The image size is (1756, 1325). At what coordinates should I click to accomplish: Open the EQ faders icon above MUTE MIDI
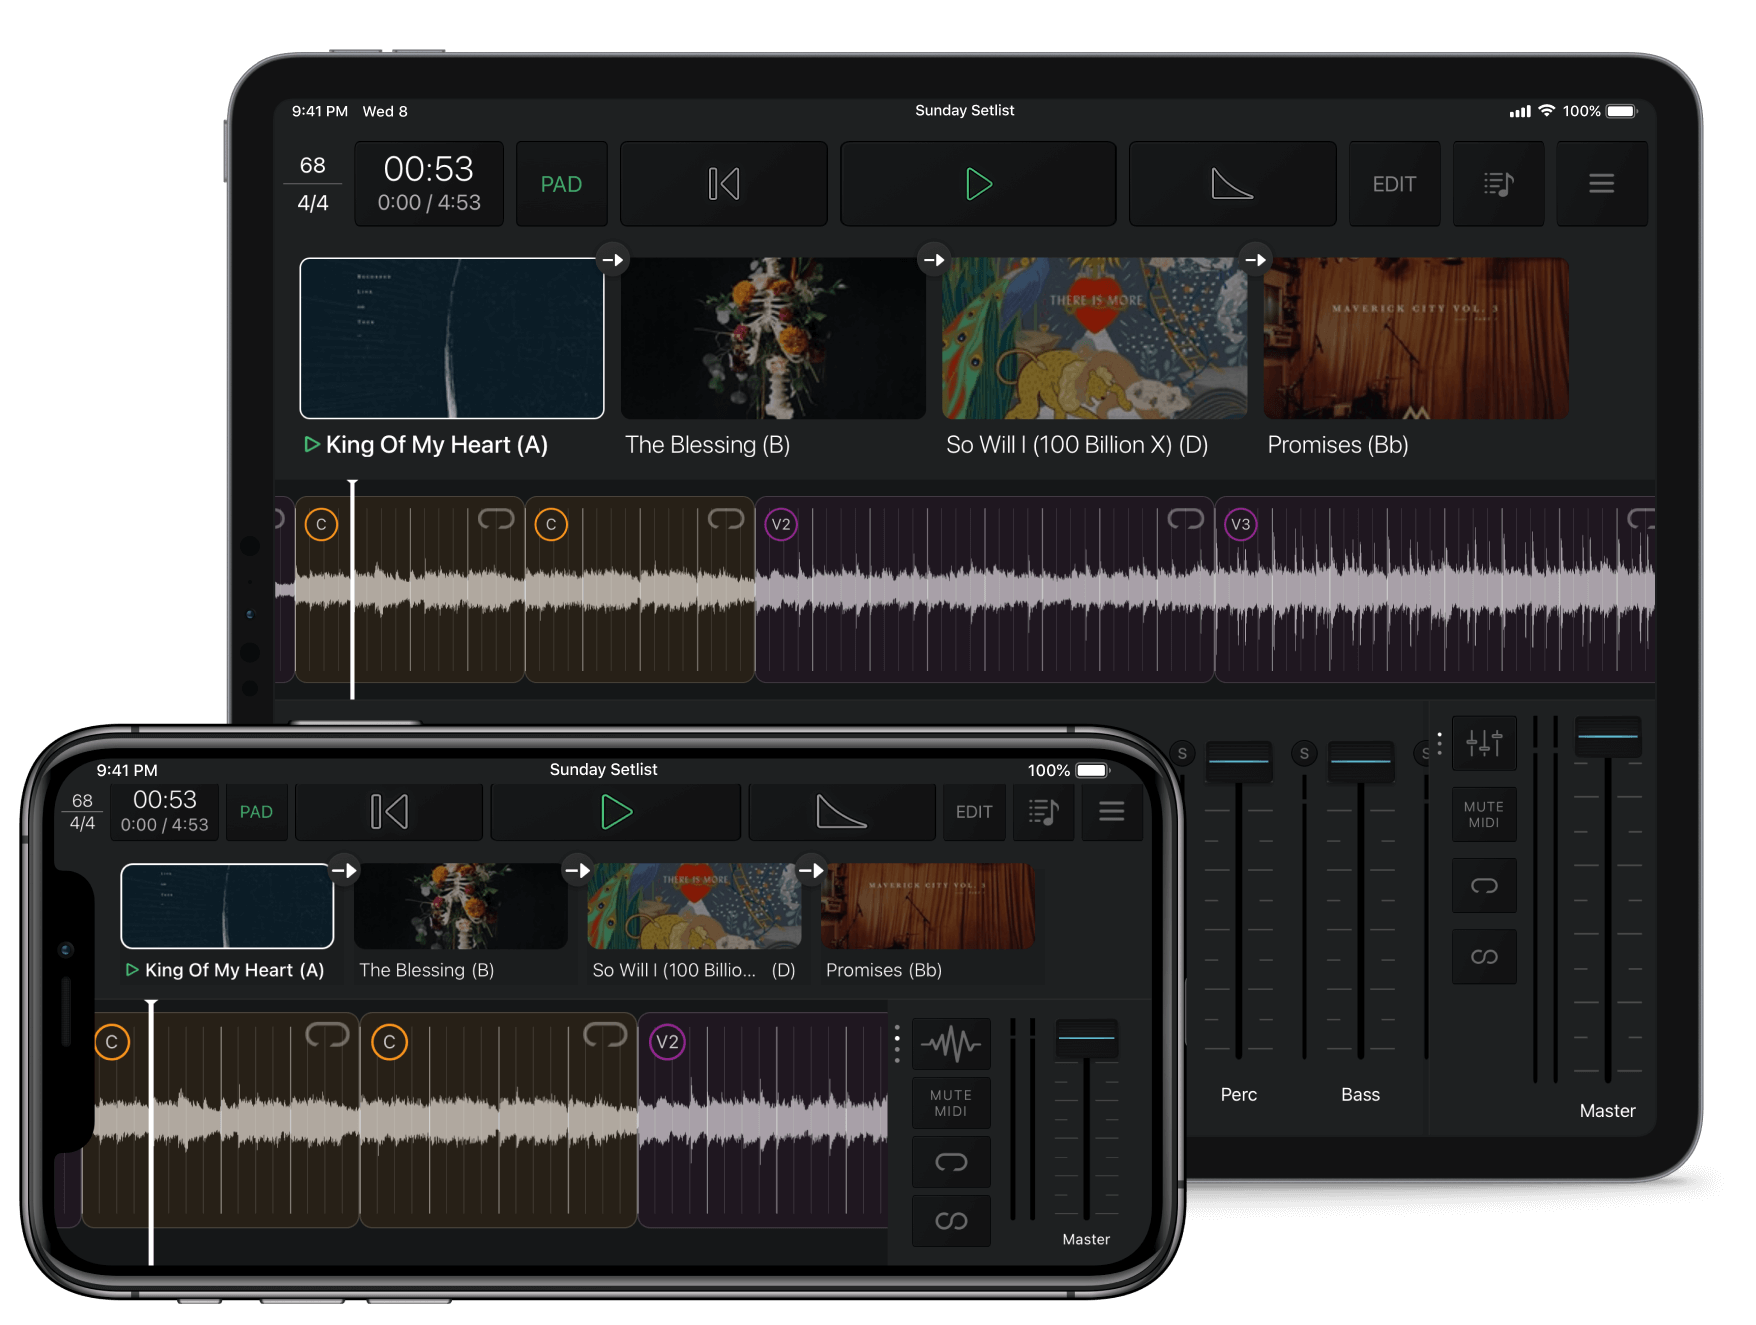click(x=1484, y=743)
